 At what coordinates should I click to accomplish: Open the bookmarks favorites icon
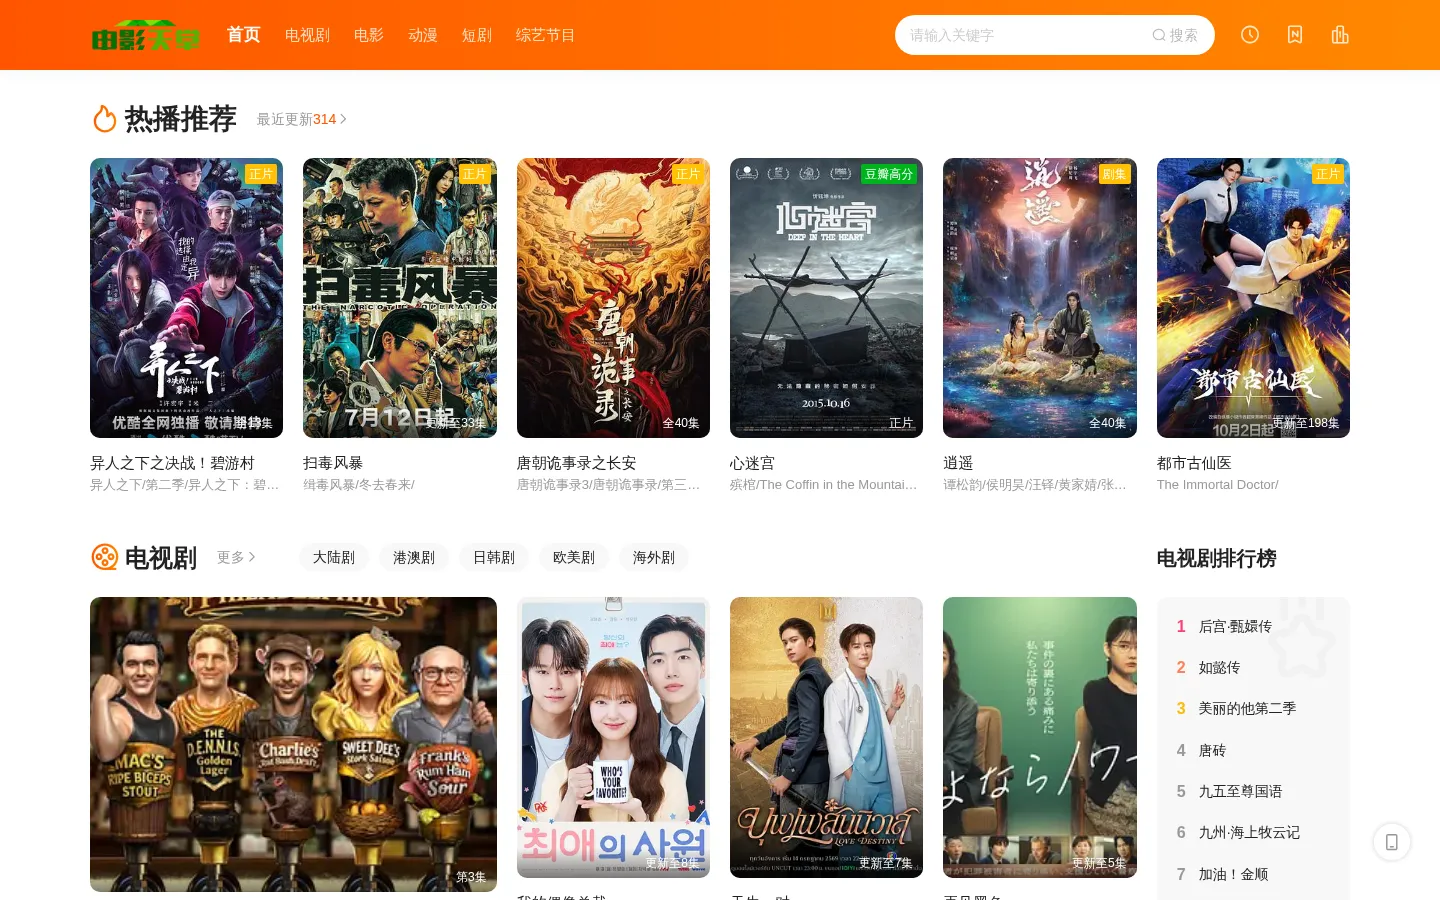1295,35
